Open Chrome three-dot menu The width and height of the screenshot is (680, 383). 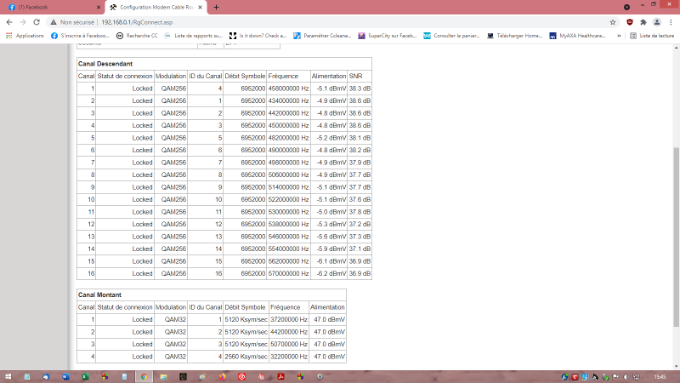pyautogui.click(x=670, y=22)
